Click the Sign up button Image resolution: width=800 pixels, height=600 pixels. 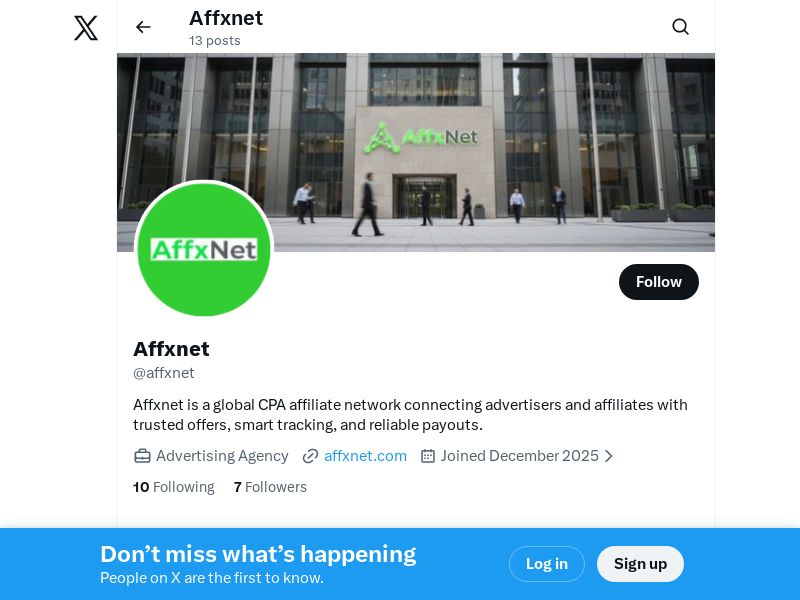click(640, 564)
